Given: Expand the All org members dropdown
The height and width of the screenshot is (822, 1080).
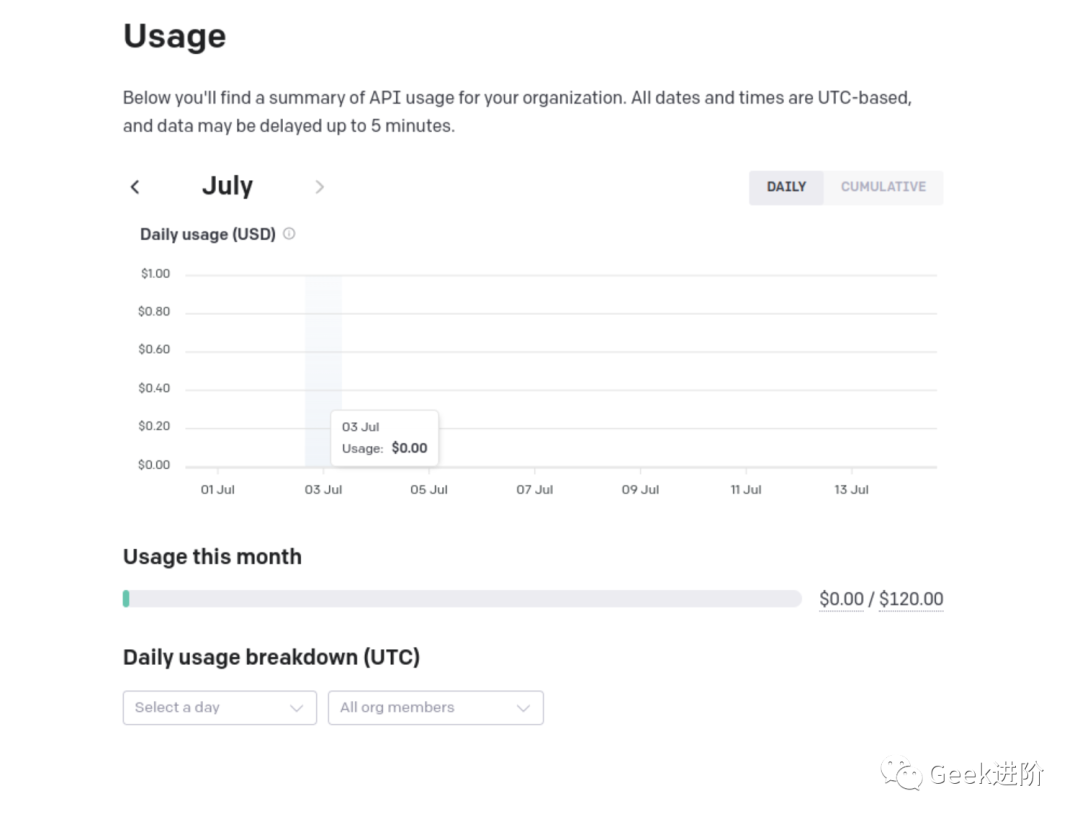Looking at the screenshot, I should [x=435, y=708].
